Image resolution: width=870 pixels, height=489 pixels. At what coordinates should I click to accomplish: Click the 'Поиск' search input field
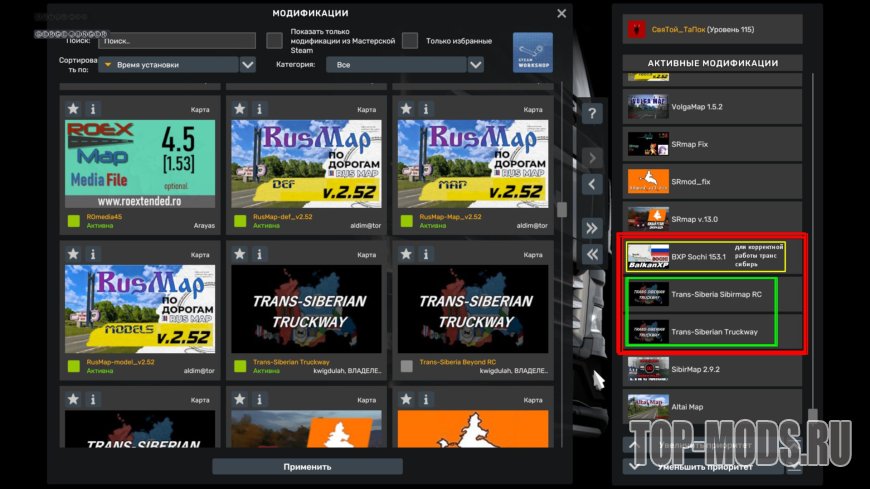177,41
